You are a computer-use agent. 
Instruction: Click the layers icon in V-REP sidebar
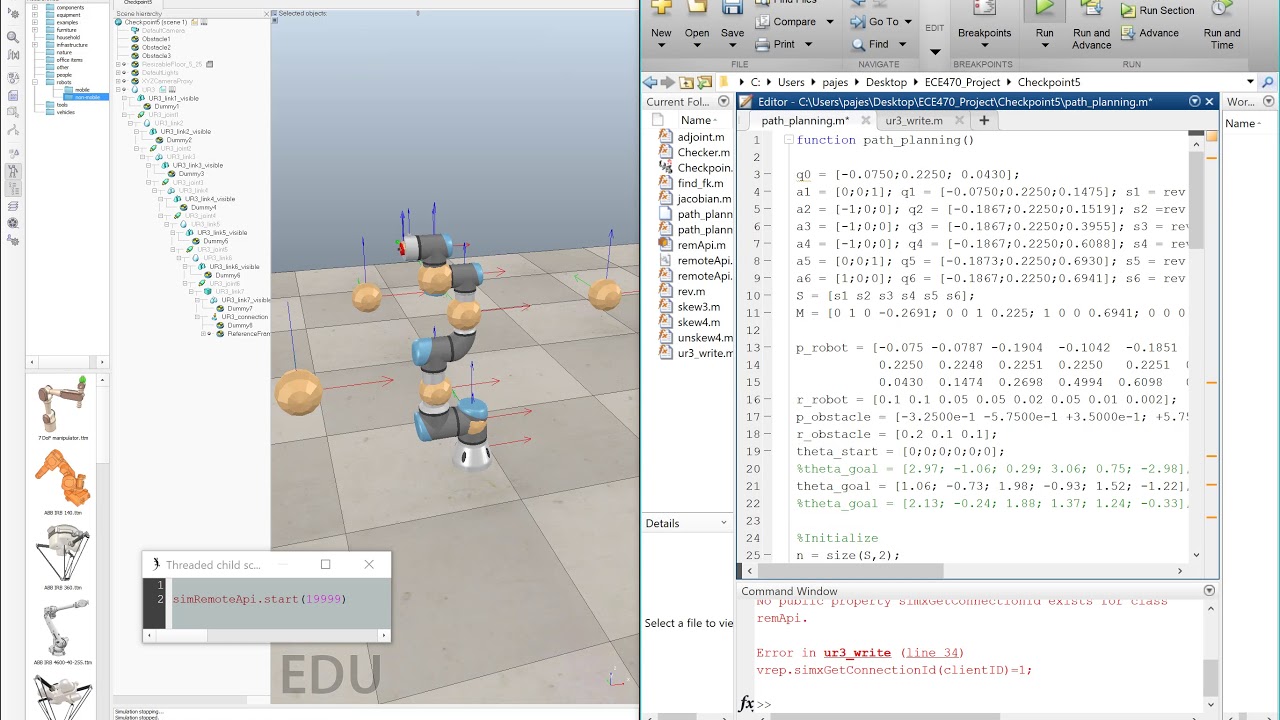pyautogui.click(x=13, y=206)
